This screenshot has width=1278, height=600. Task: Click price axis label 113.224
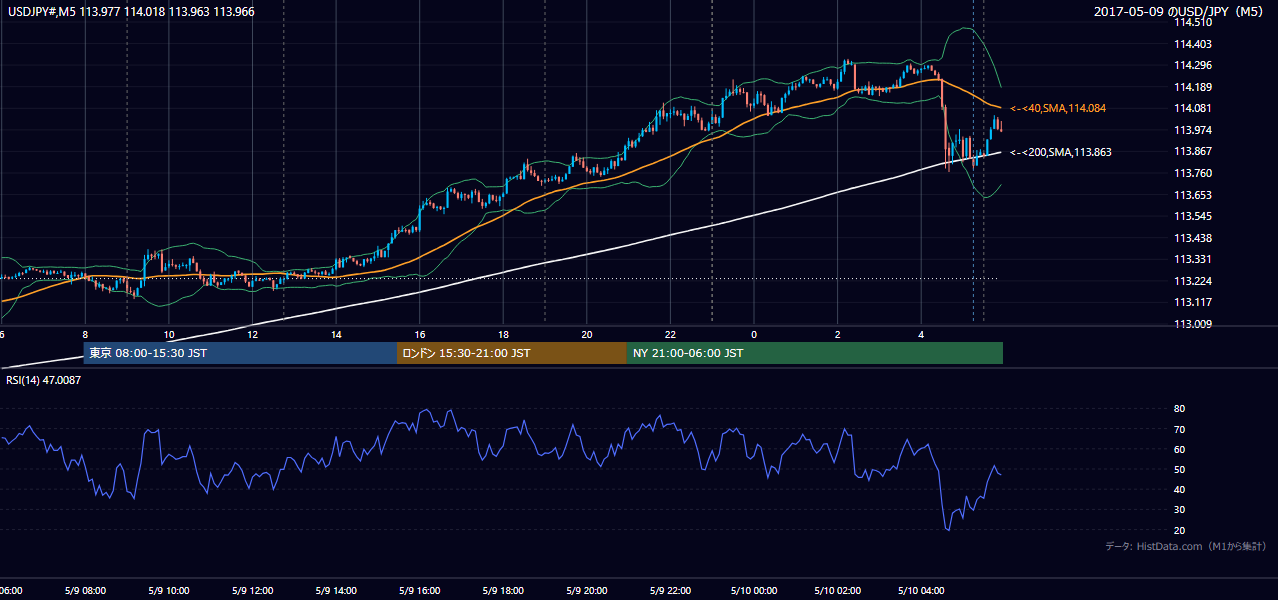(x=1193, y=281)
